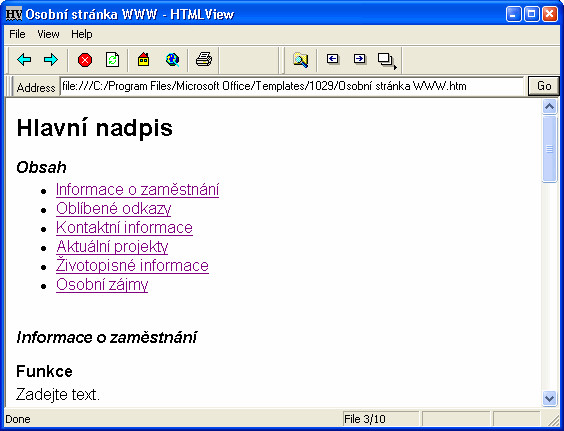
Task: Click the Obsah heading text
Action: (41, 167)
